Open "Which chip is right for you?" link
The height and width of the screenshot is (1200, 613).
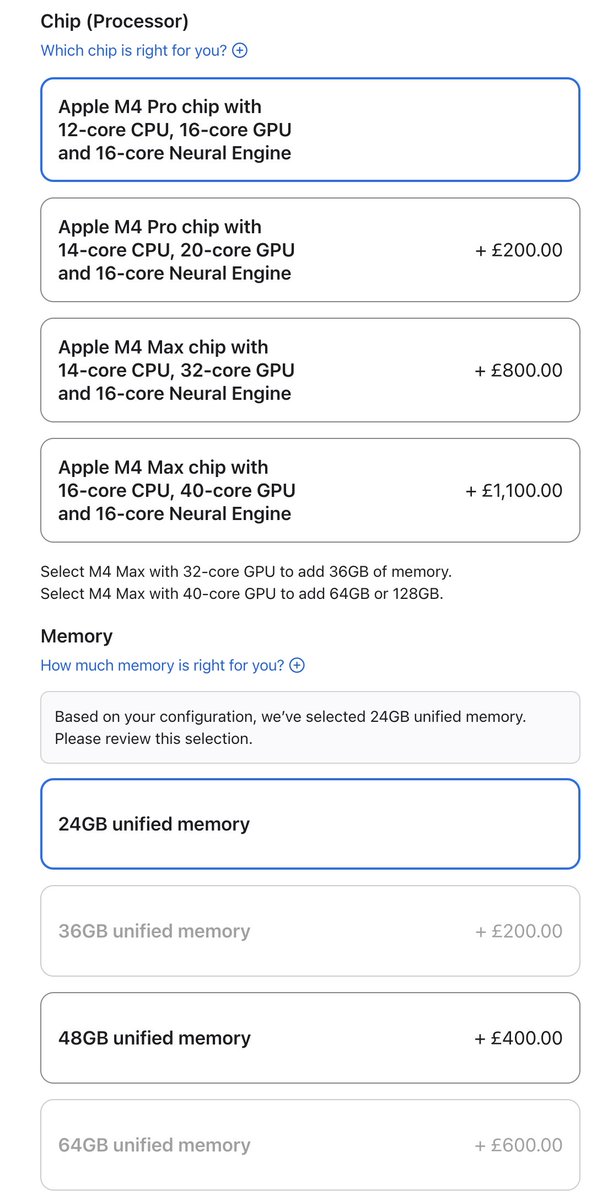(134, 50)
